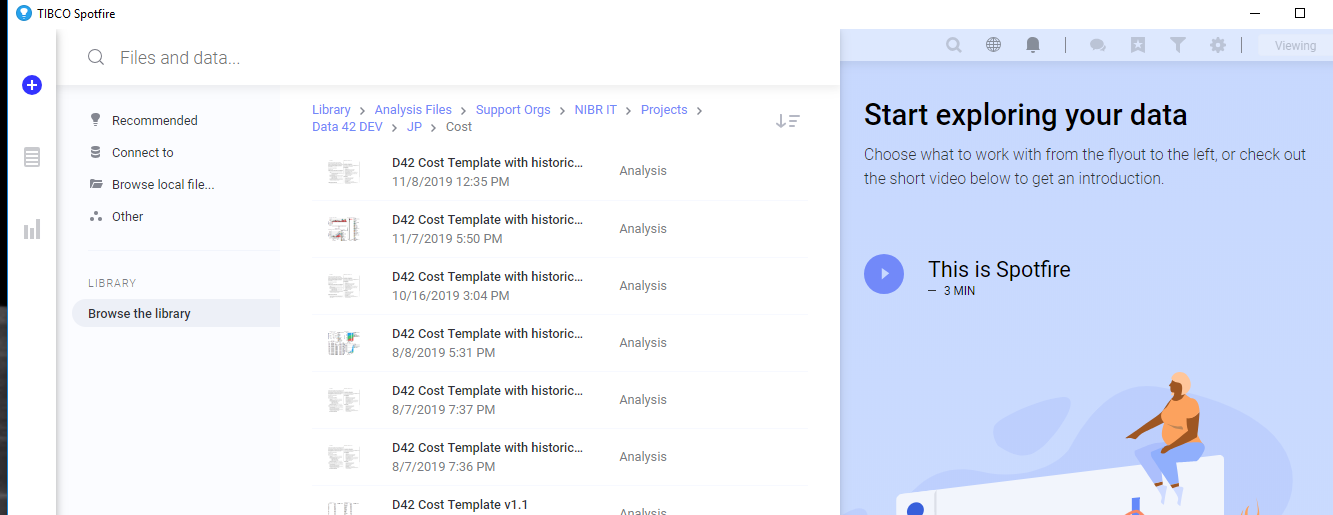The width and height of the screenshot is (1333, 515).
Task: Click the blue plus Files and data icon
Action: point(32,86)
